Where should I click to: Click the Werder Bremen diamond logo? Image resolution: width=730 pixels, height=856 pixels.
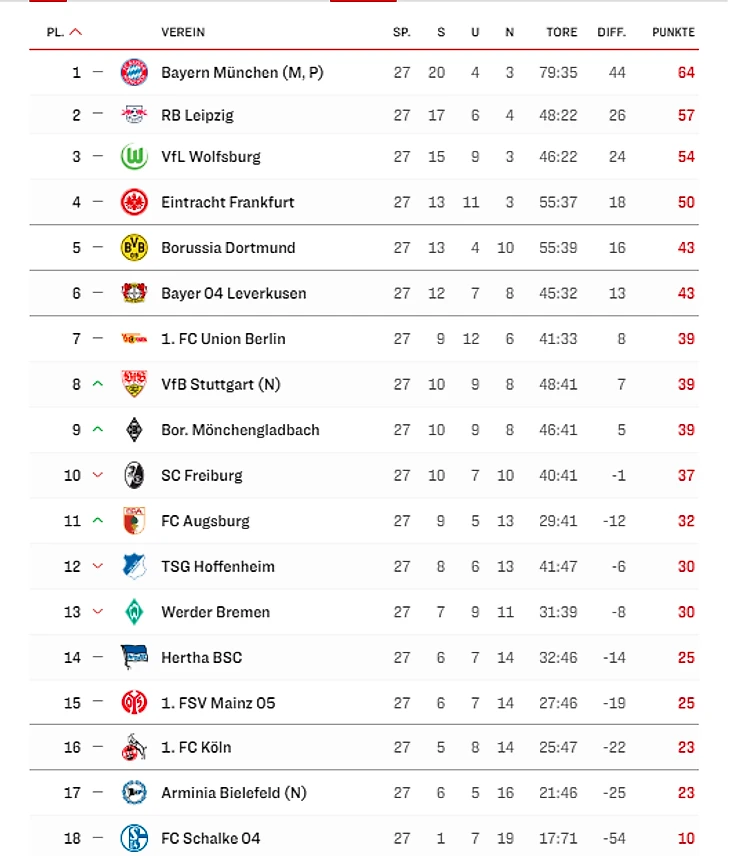pos(133,612)
